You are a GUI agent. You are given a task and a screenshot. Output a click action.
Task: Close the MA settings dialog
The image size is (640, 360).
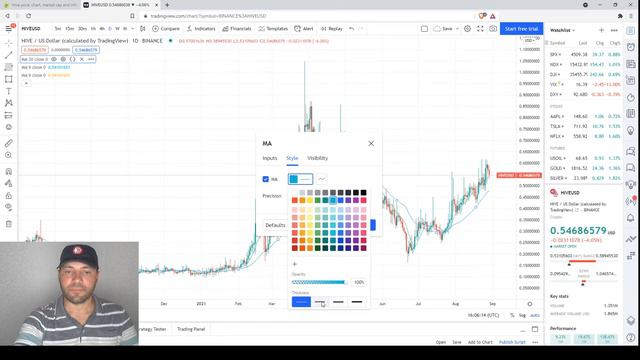[371, 143]
